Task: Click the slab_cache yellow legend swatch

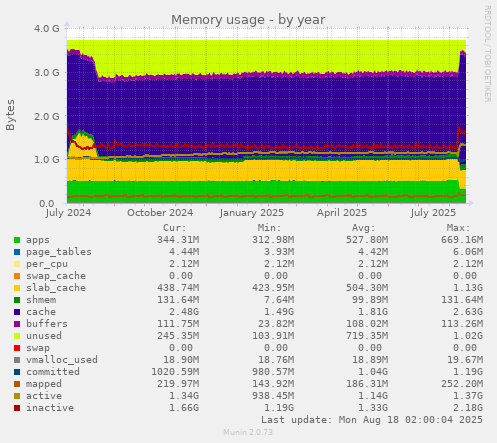Action: (17, 288)
